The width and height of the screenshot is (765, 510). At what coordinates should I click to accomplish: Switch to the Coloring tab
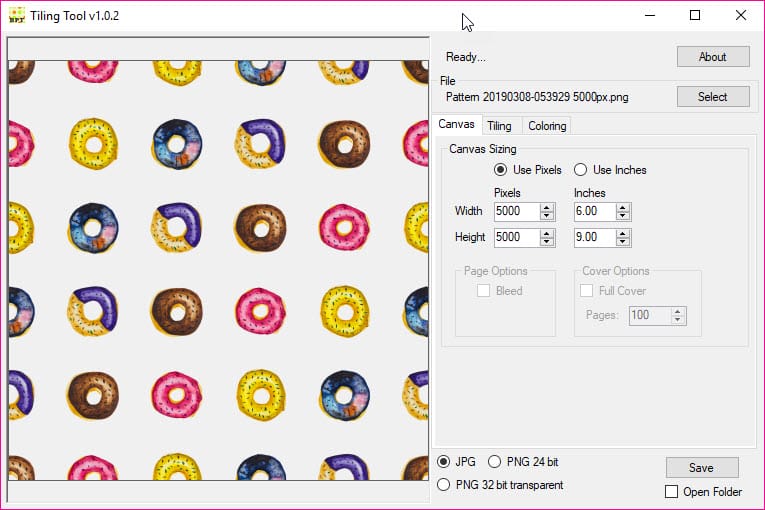pos(547,126)
